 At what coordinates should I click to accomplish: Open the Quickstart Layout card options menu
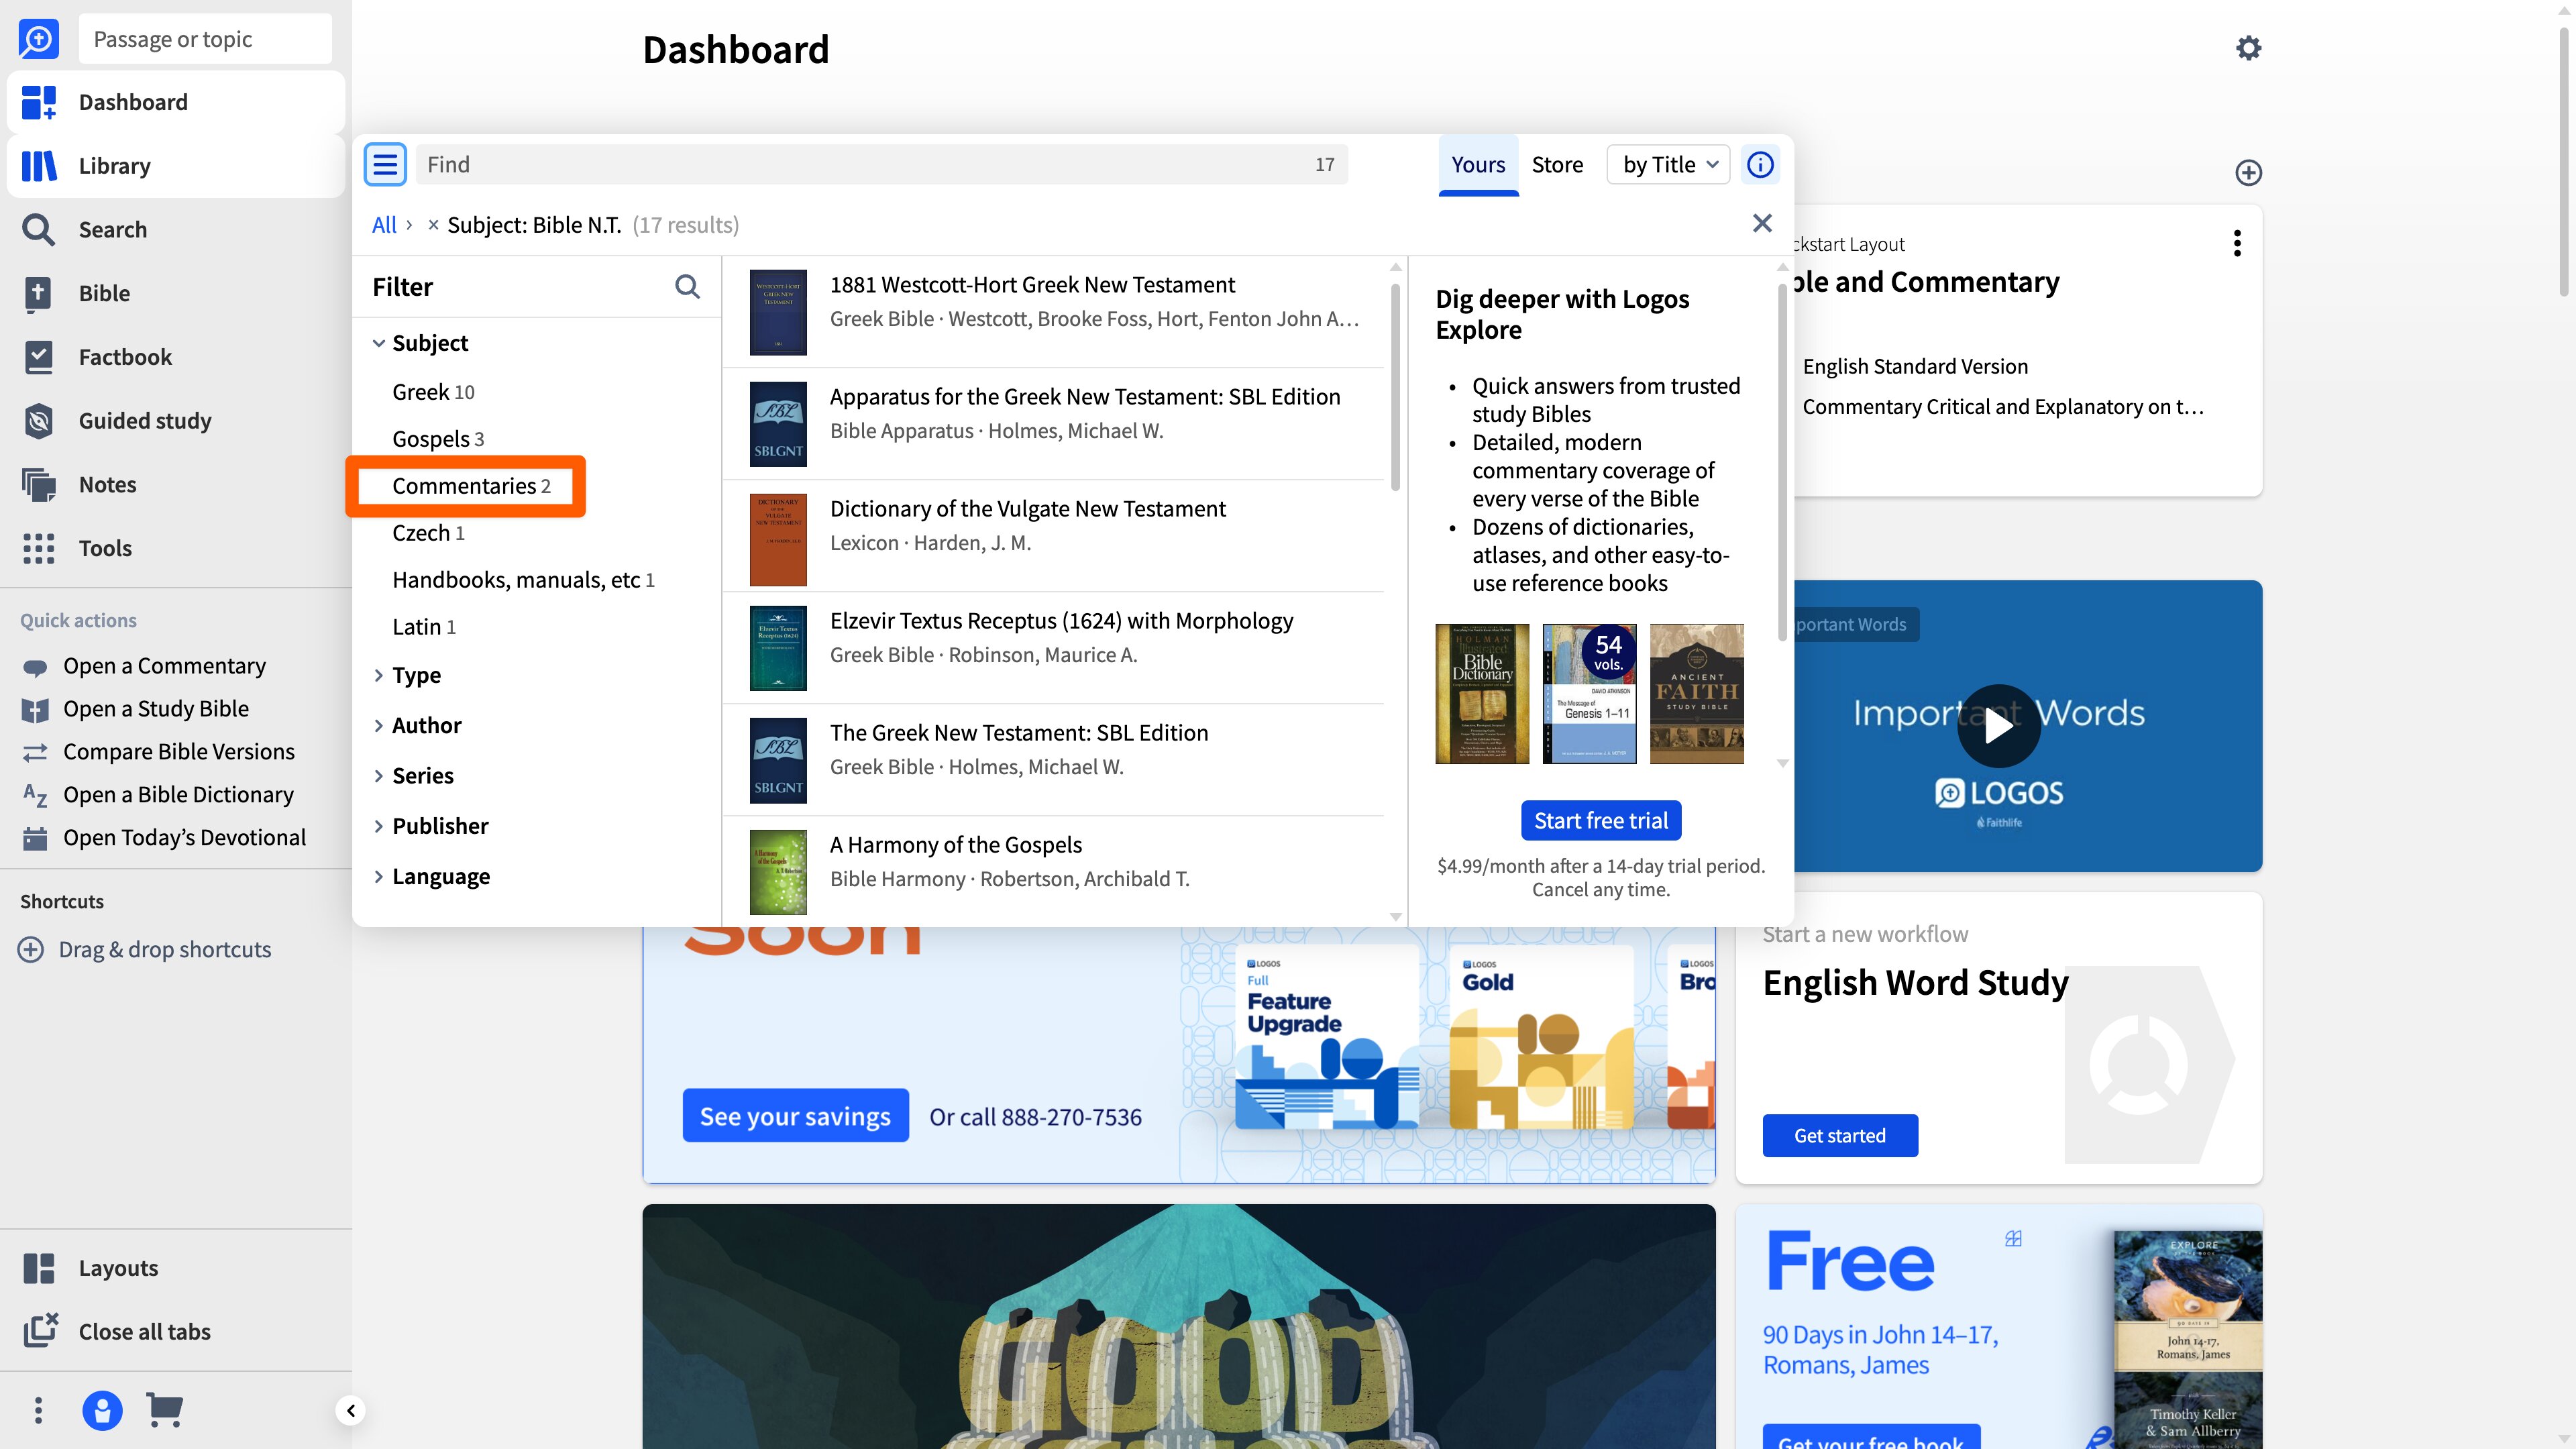(x=2237, y=243)
